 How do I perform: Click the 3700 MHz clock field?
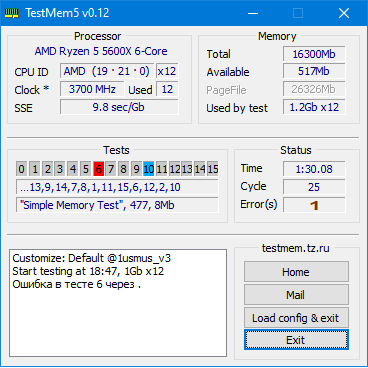pyautogui.click(x=92, y=89)
